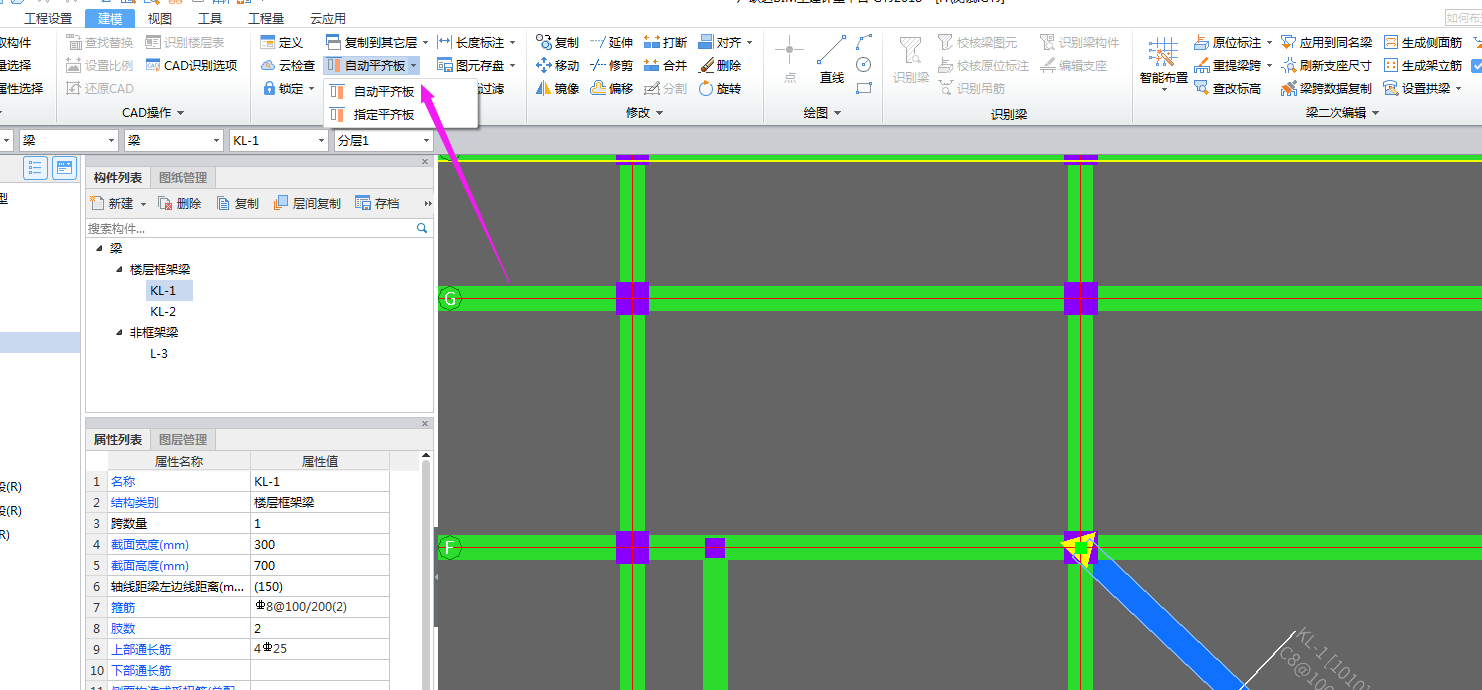Viewport: 1482px width, 690px height.
Task: Collapse the 非框架梁 tree node
Action: click(x=118, y=332)
